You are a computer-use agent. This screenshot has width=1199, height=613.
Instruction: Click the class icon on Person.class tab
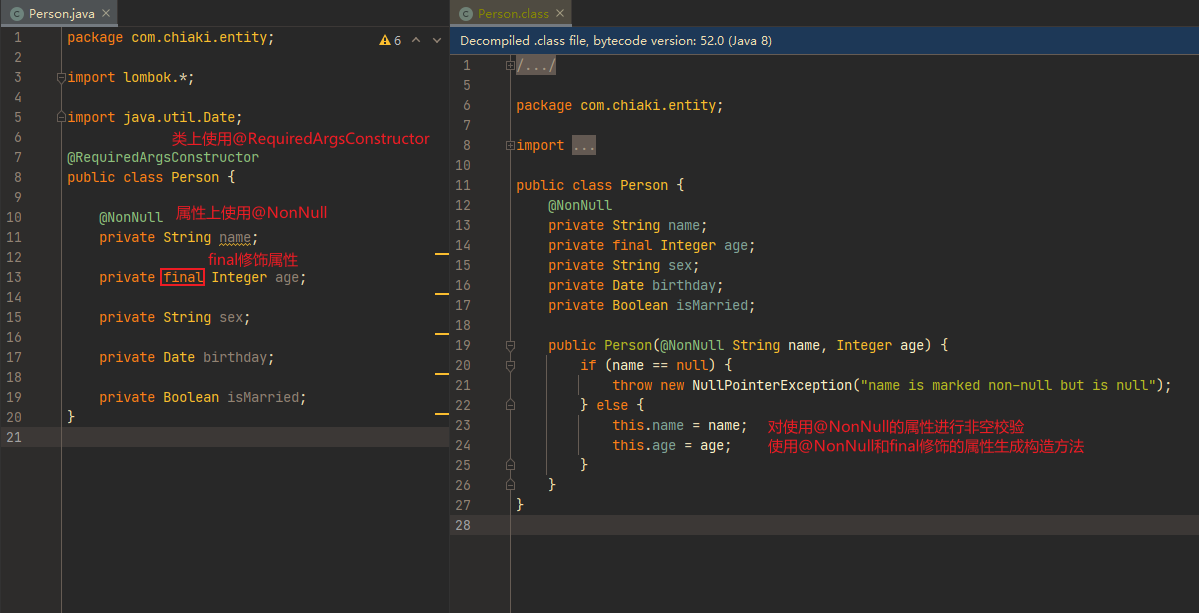click(x=466, y=14)
